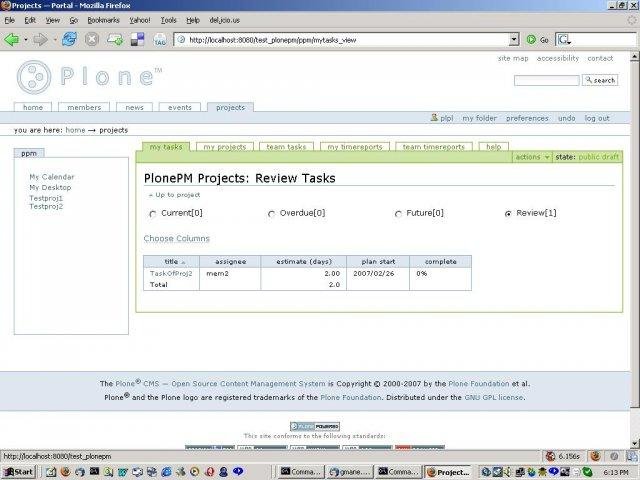Open the TaskOfProj2 task link

click(171, 273)
